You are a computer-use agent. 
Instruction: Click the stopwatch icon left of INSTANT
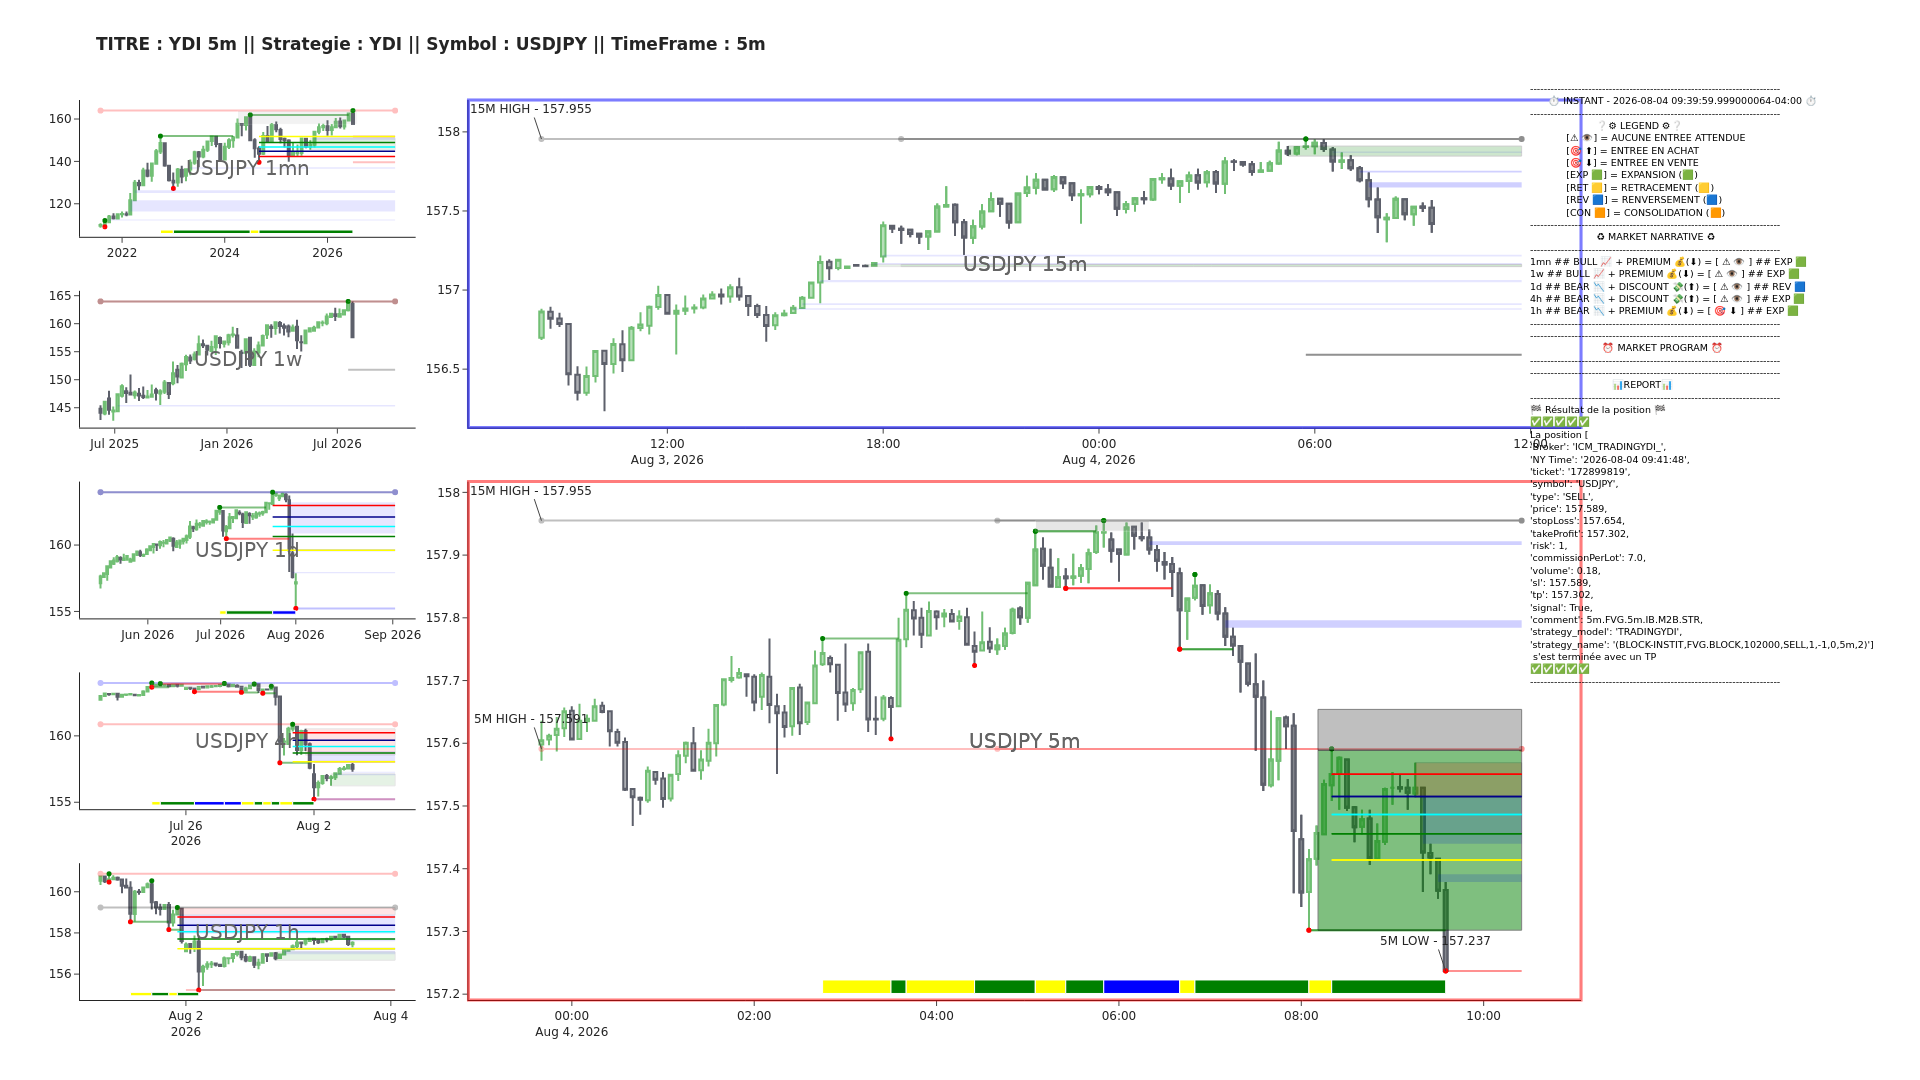pyautogui.click(x=1554, y=101)
